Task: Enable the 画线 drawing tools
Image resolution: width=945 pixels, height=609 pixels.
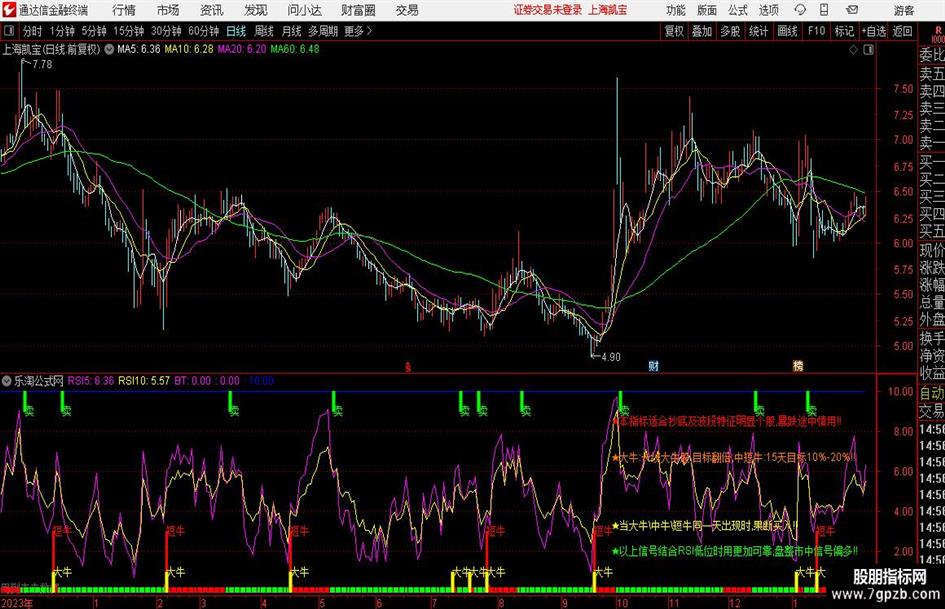Action: [788, 30]
